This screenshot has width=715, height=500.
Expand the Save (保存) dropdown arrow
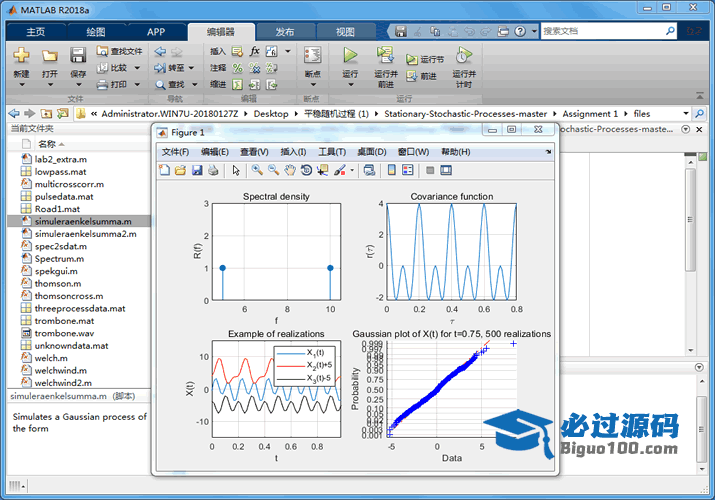78,85
